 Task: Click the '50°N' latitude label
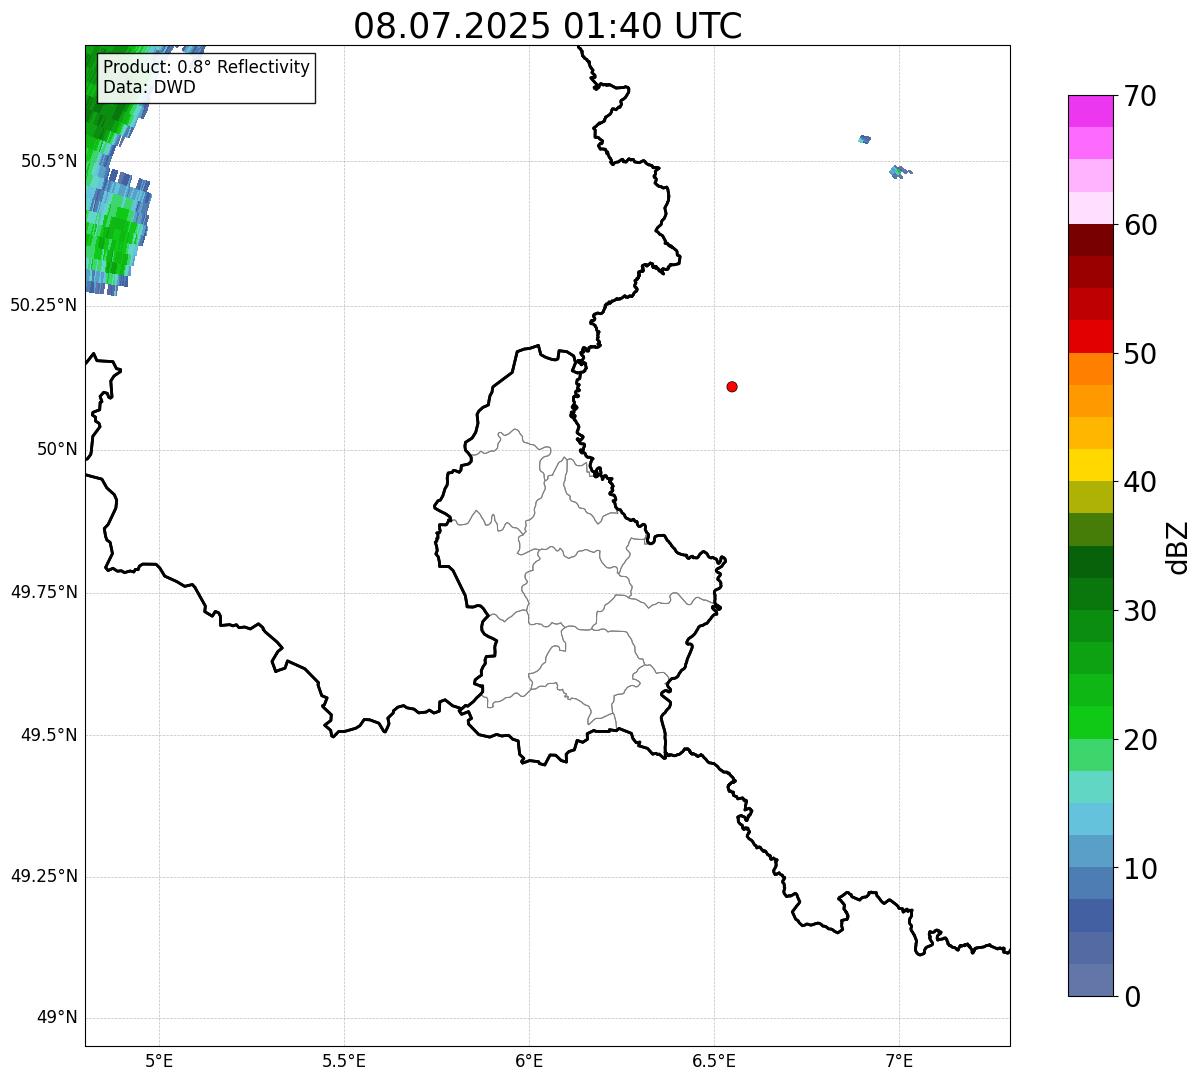click(x=57, y=449)
